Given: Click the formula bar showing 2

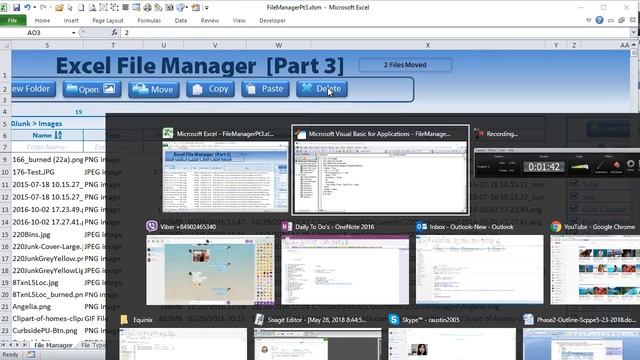Looking at the screenshot, I should (x=376, y=33).
